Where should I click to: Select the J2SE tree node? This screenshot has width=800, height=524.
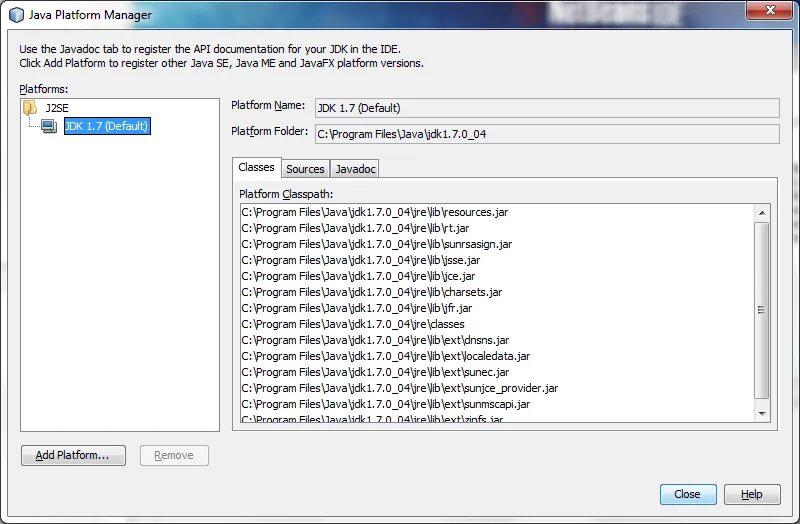(57, 108)
